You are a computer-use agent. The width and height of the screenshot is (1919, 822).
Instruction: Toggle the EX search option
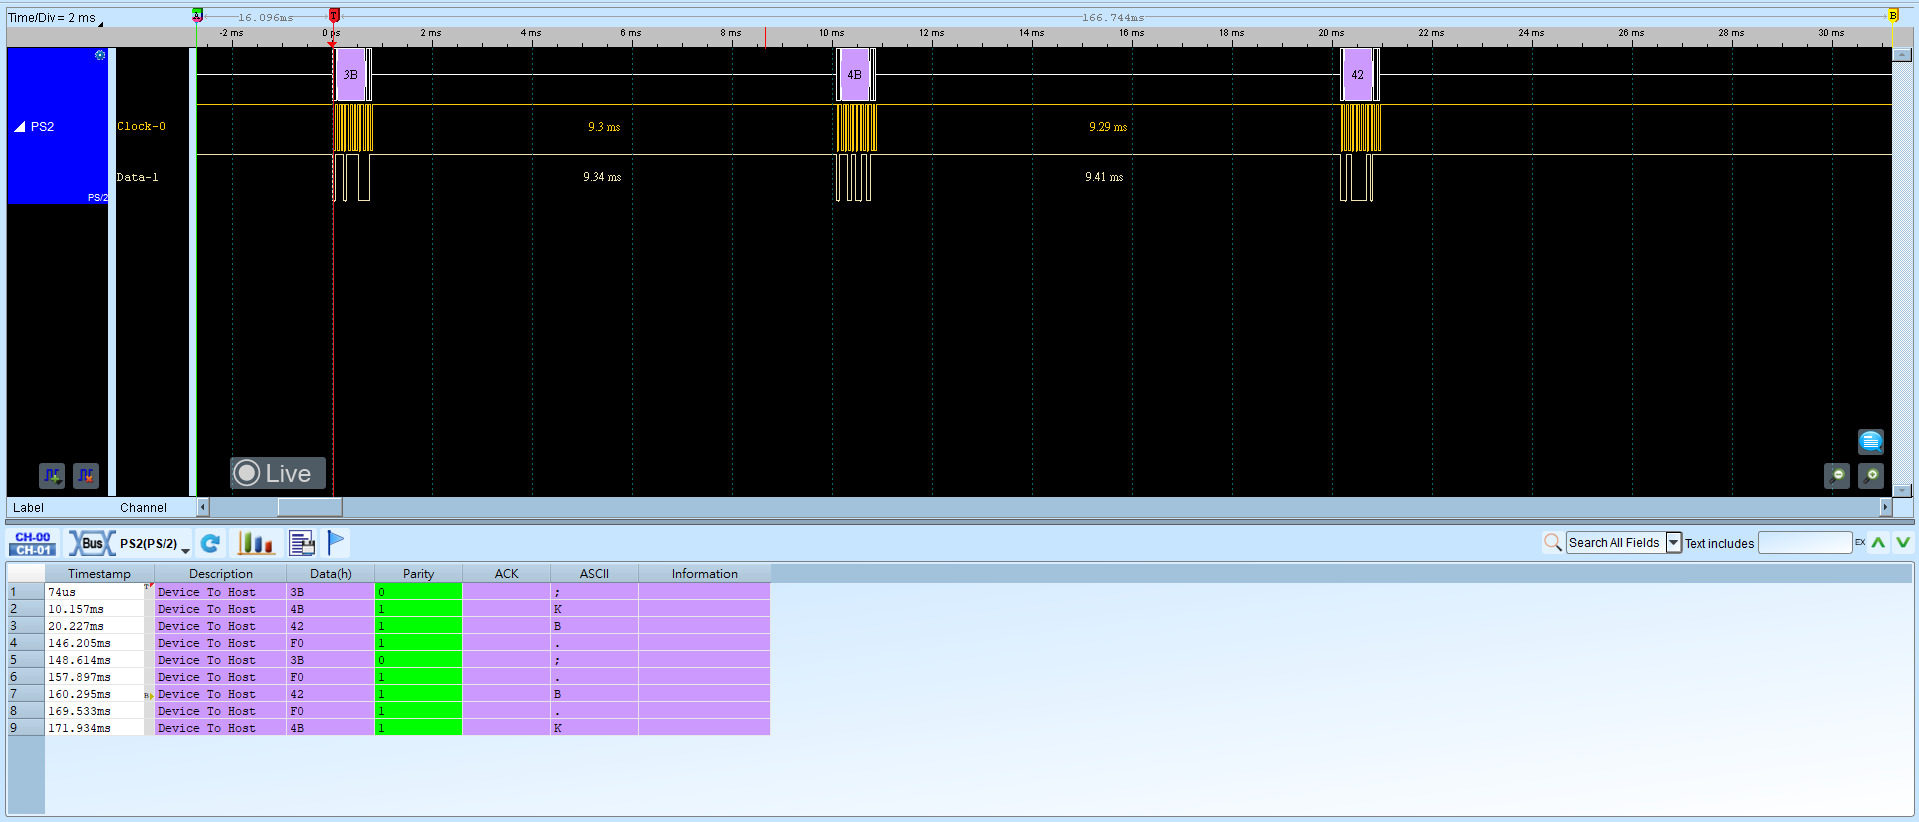click(x=1860, y=543)
